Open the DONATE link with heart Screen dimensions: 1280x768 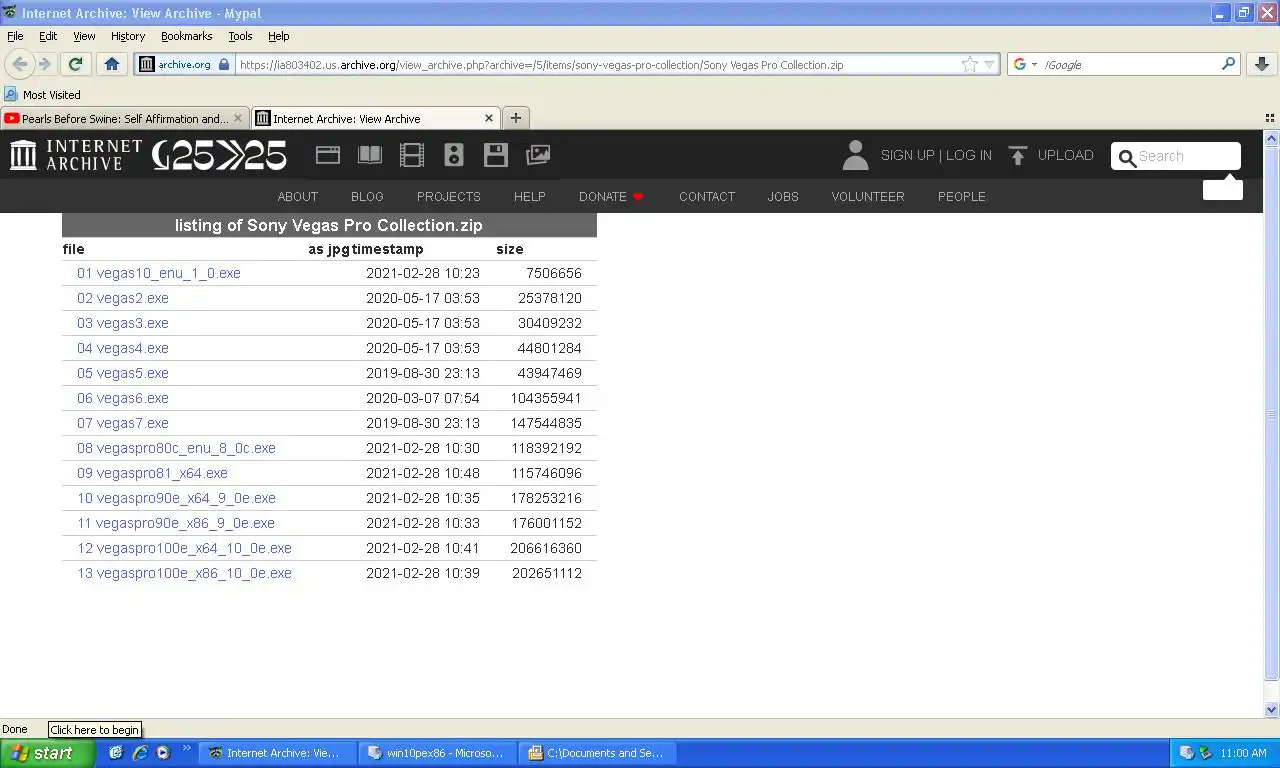click(x=611, y=196)
